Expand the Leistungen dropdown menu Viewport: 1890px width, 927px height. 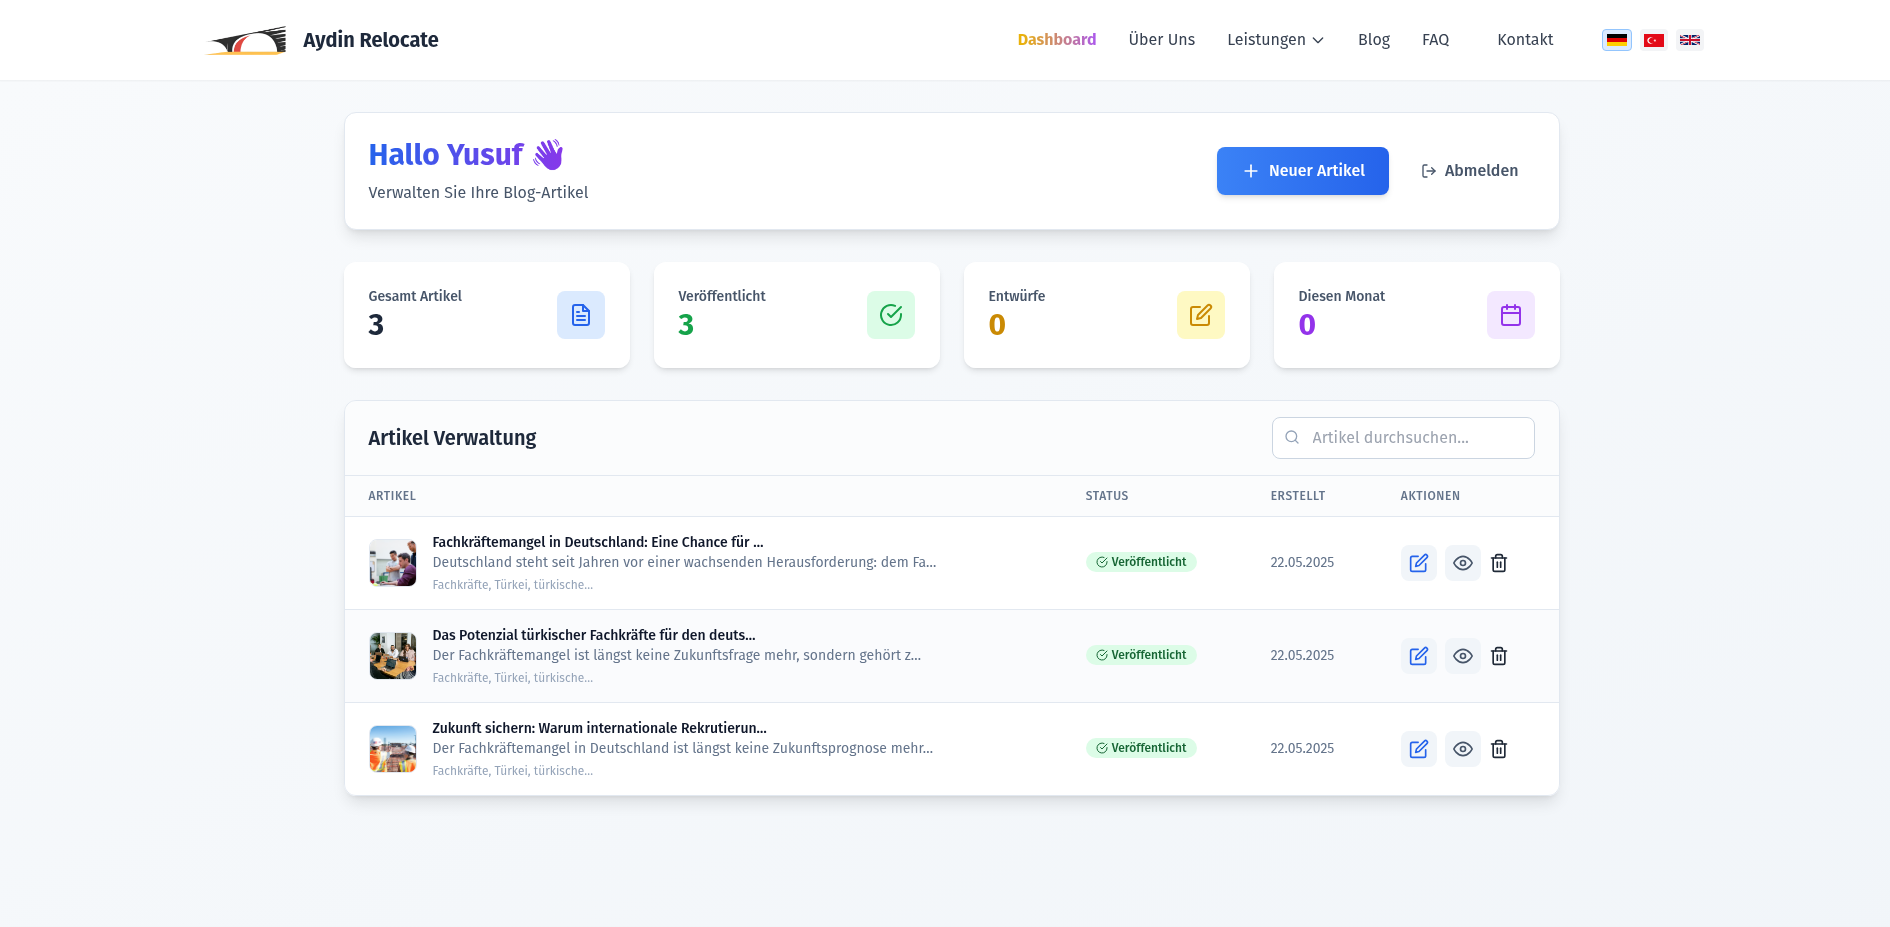pos(1275,40)
